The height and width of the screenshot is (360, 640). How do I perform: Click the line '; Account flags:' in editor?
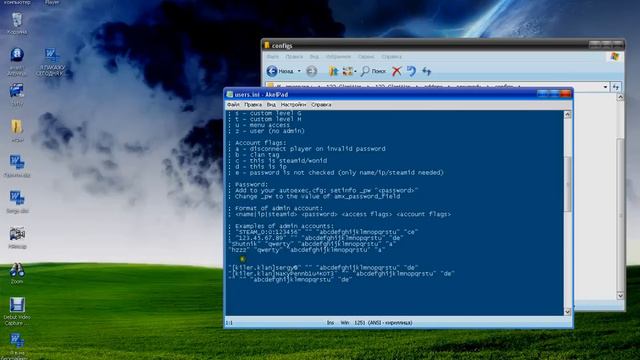click(257, 143)
